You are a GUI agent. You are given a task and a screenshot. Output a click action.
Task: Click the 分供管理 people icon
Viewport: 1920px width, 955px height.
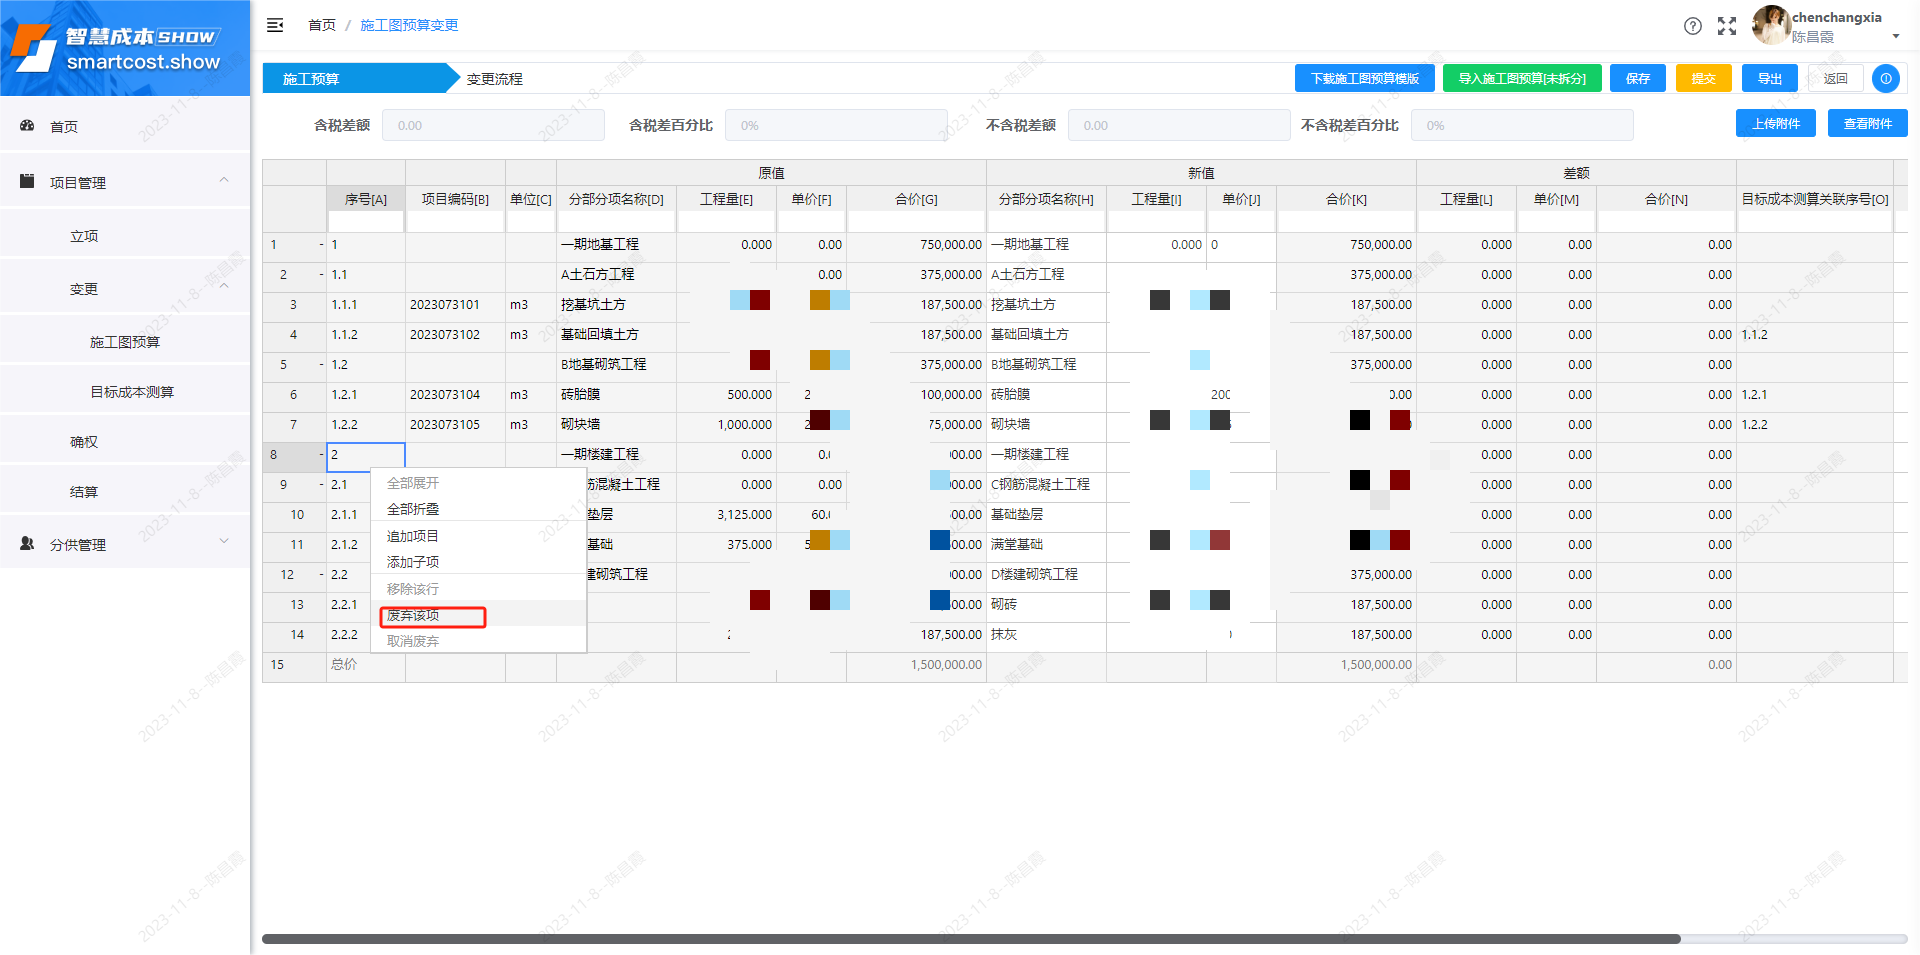click(x=28, y=544)
